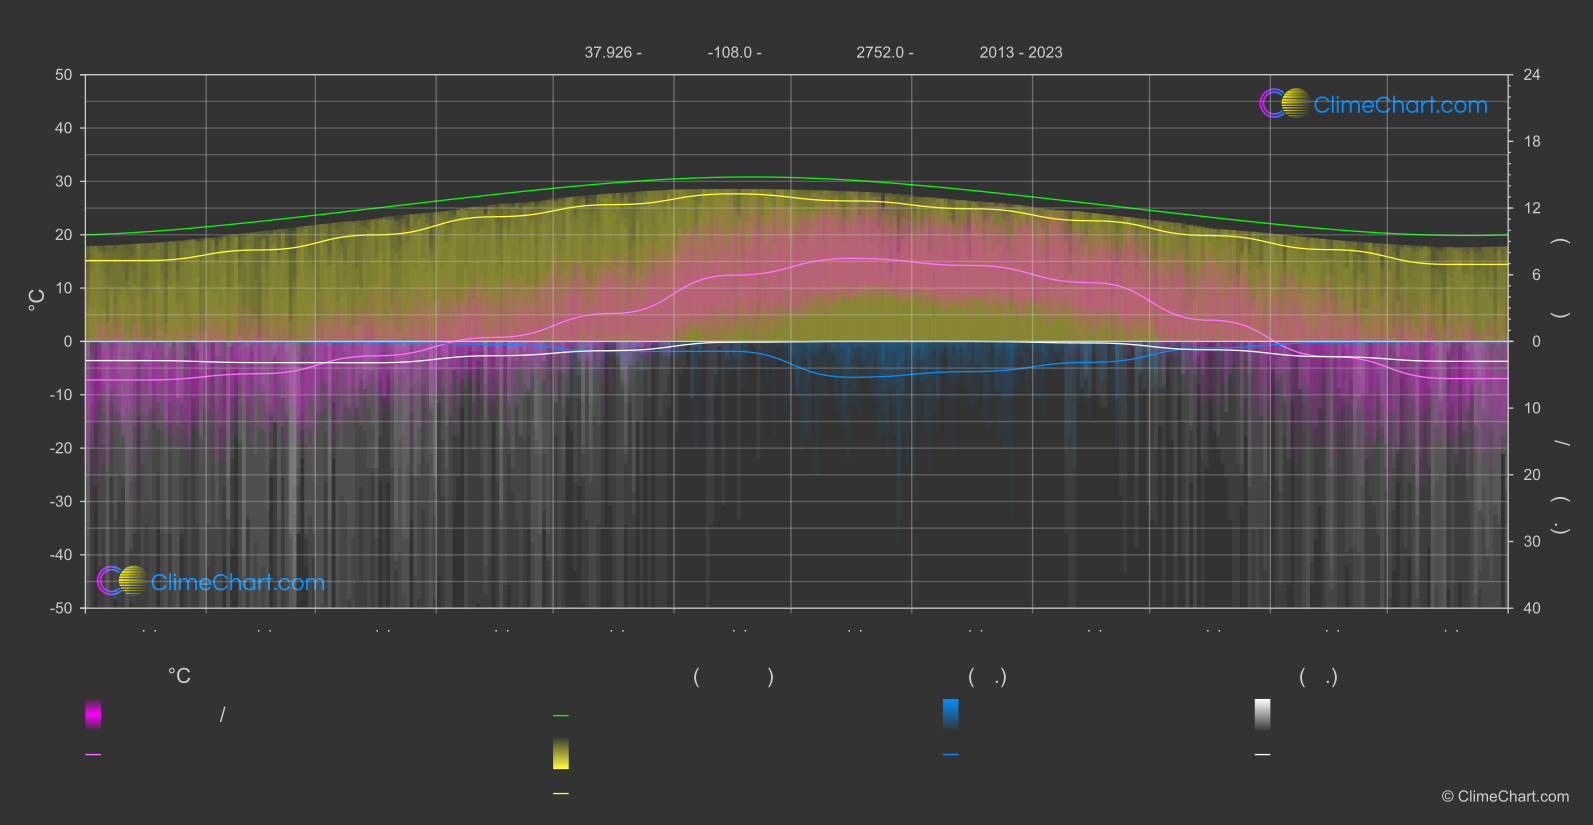The width and height of the screenshot is (1593, 825).
Task: Click the -40 tick label on temperature axis
Action: point(61,555)
